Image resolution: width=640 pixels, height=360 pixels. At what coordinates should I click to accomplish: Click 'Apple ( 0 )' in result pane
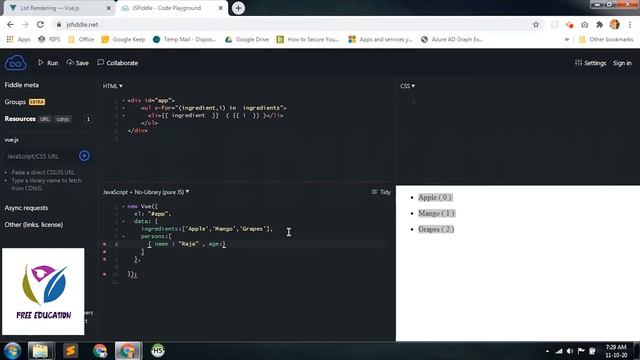(x=435, y=198)
